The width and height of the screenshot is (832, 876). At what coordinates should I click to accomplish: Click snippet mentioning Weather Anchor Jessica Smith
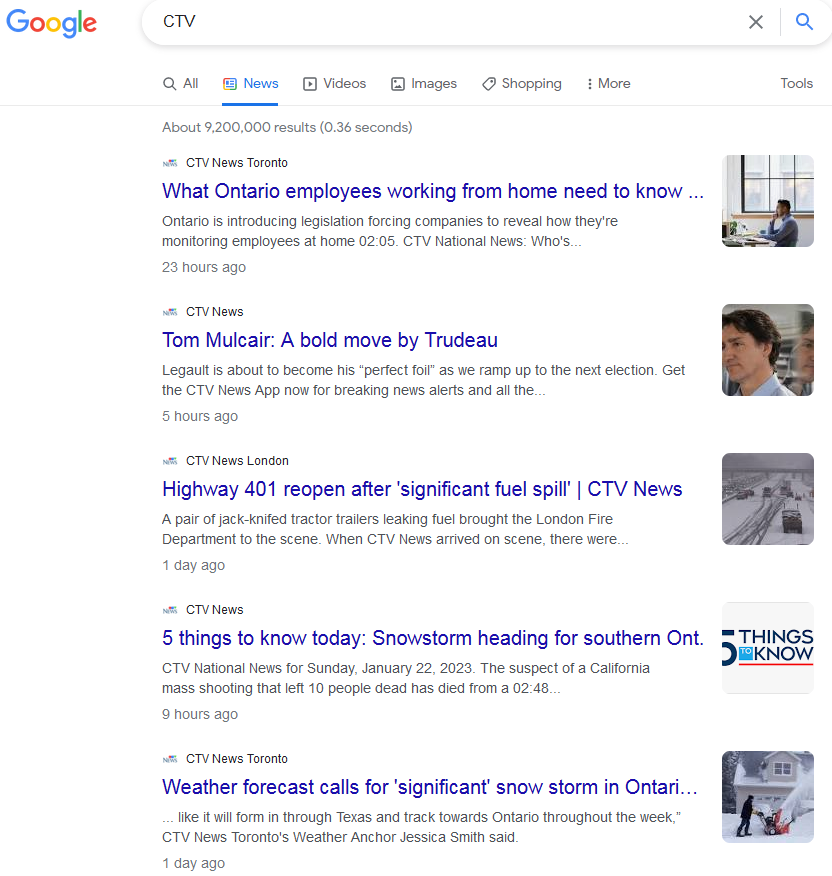421,827
